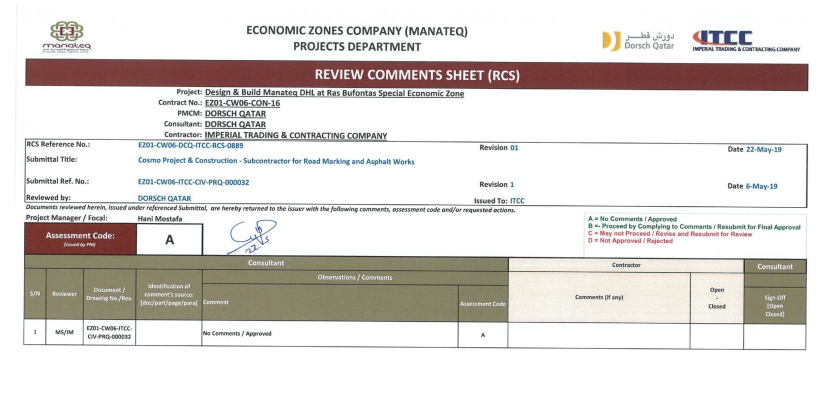Click row 1 assessment code 'A' cell
Viewport: 836px width, 414px height.
(x=483, y=335)
